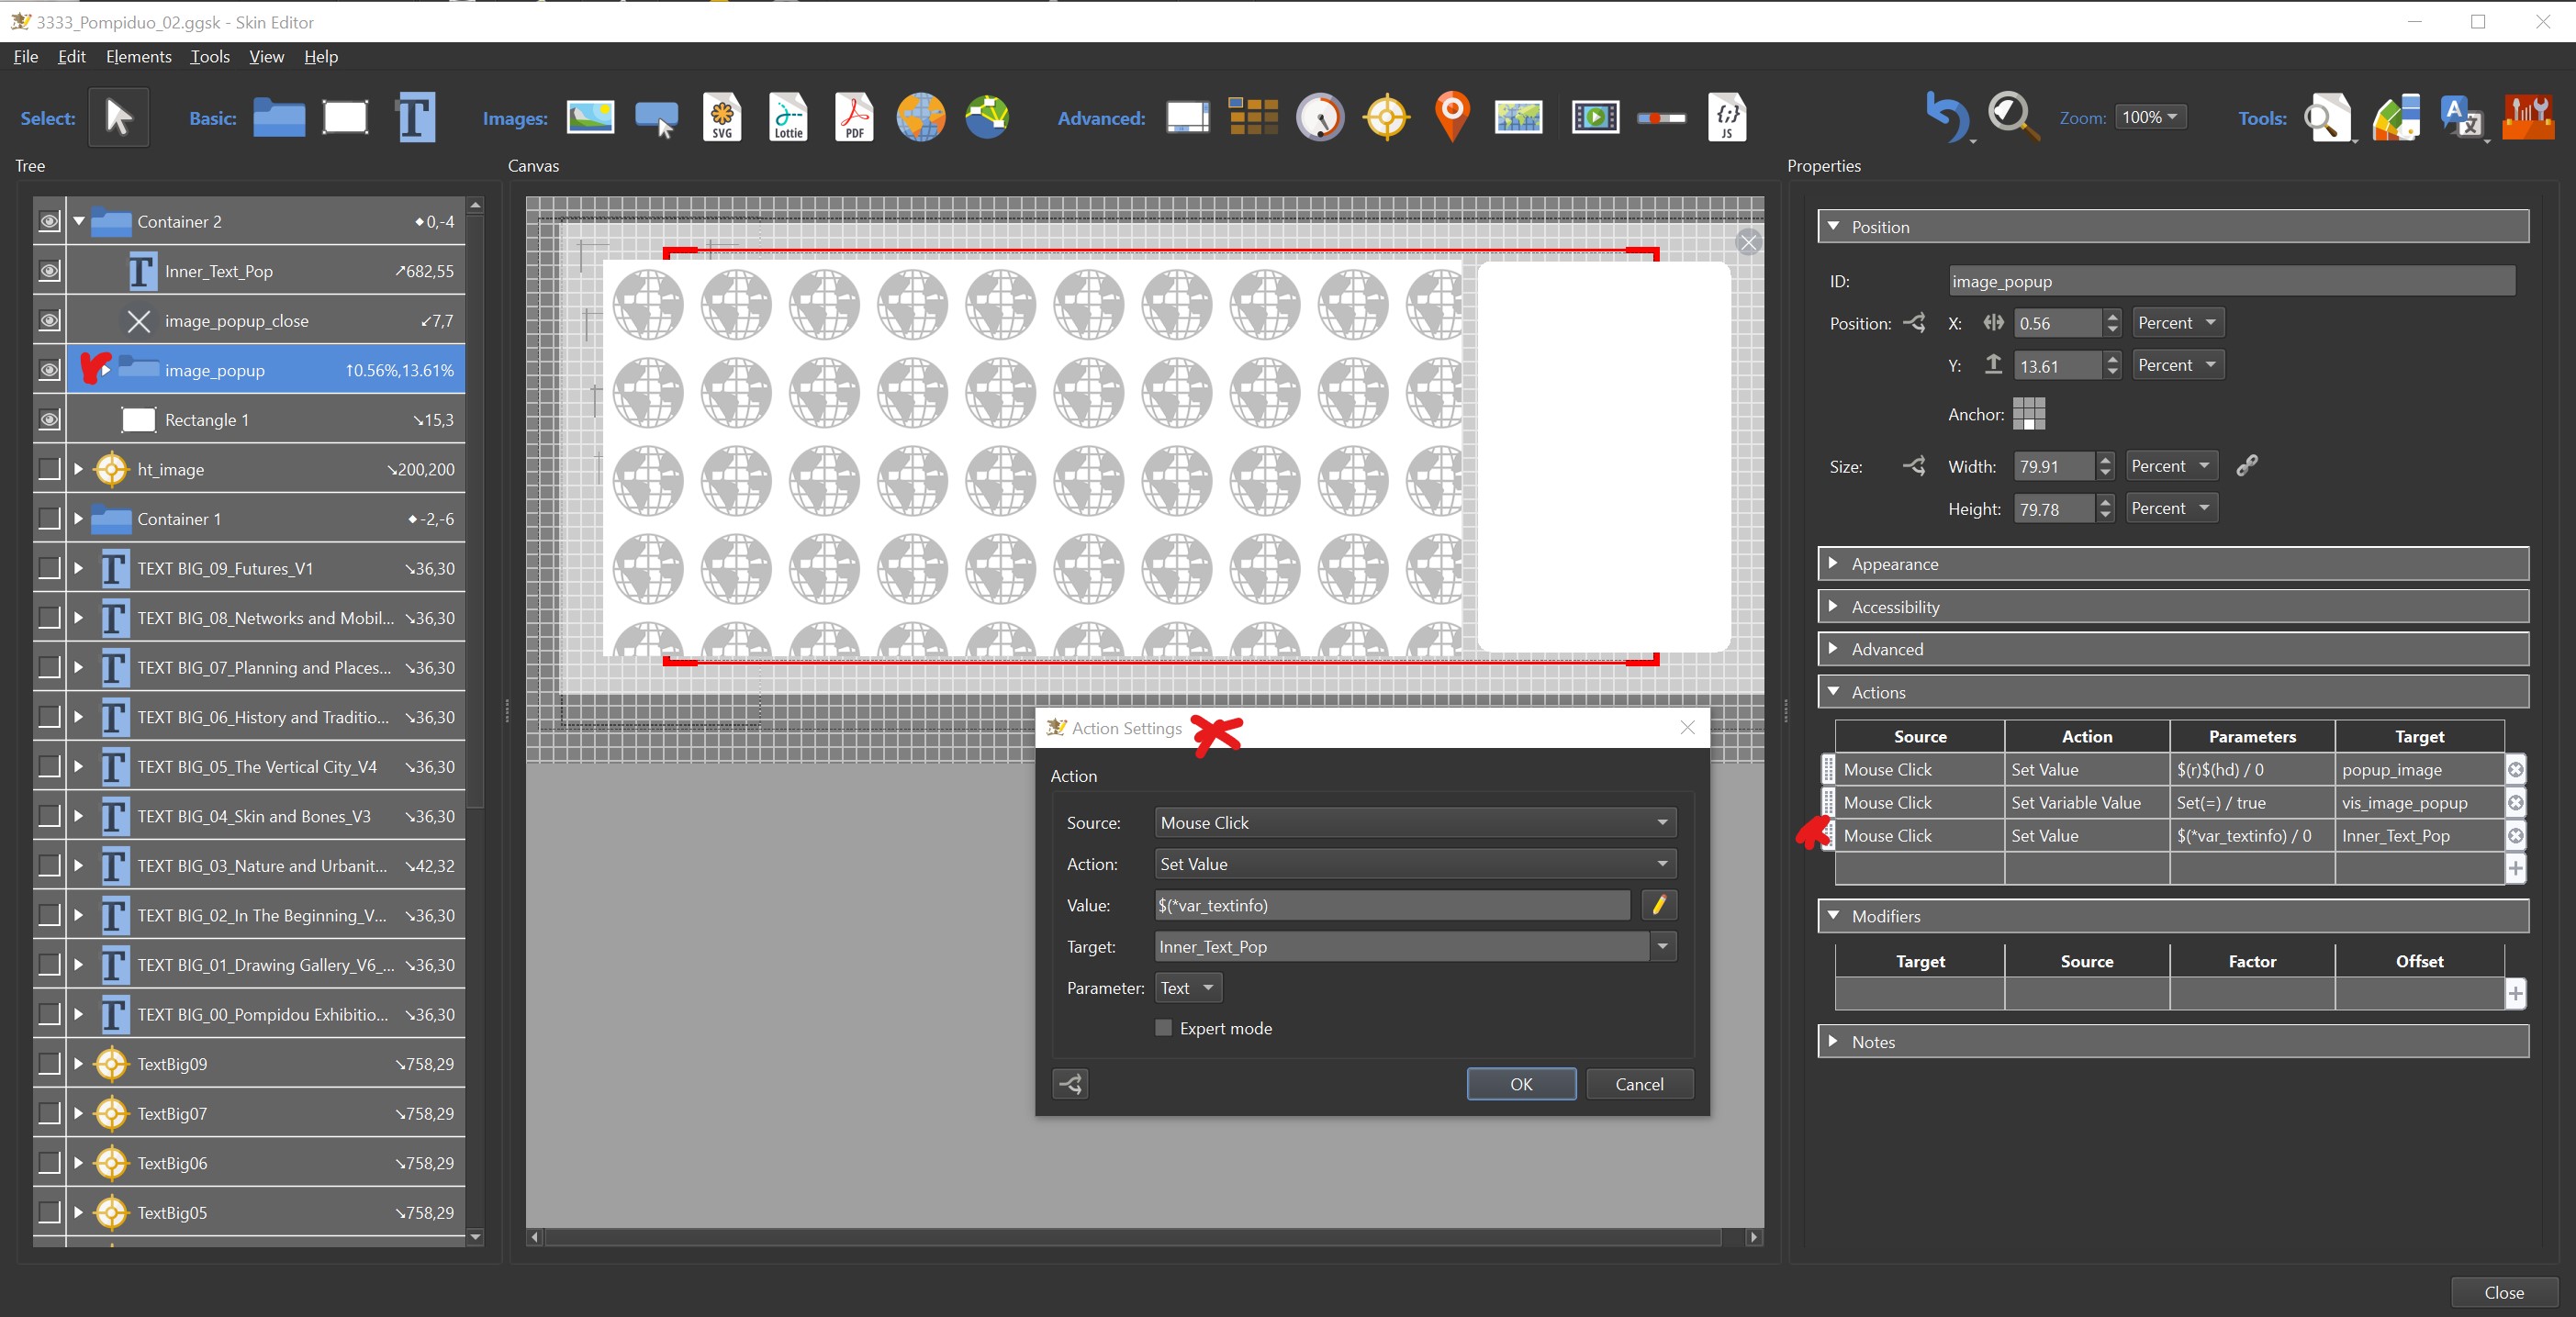
Task: Open the Source dropdown showing Mouse Click
Action: click(1415, 823)
